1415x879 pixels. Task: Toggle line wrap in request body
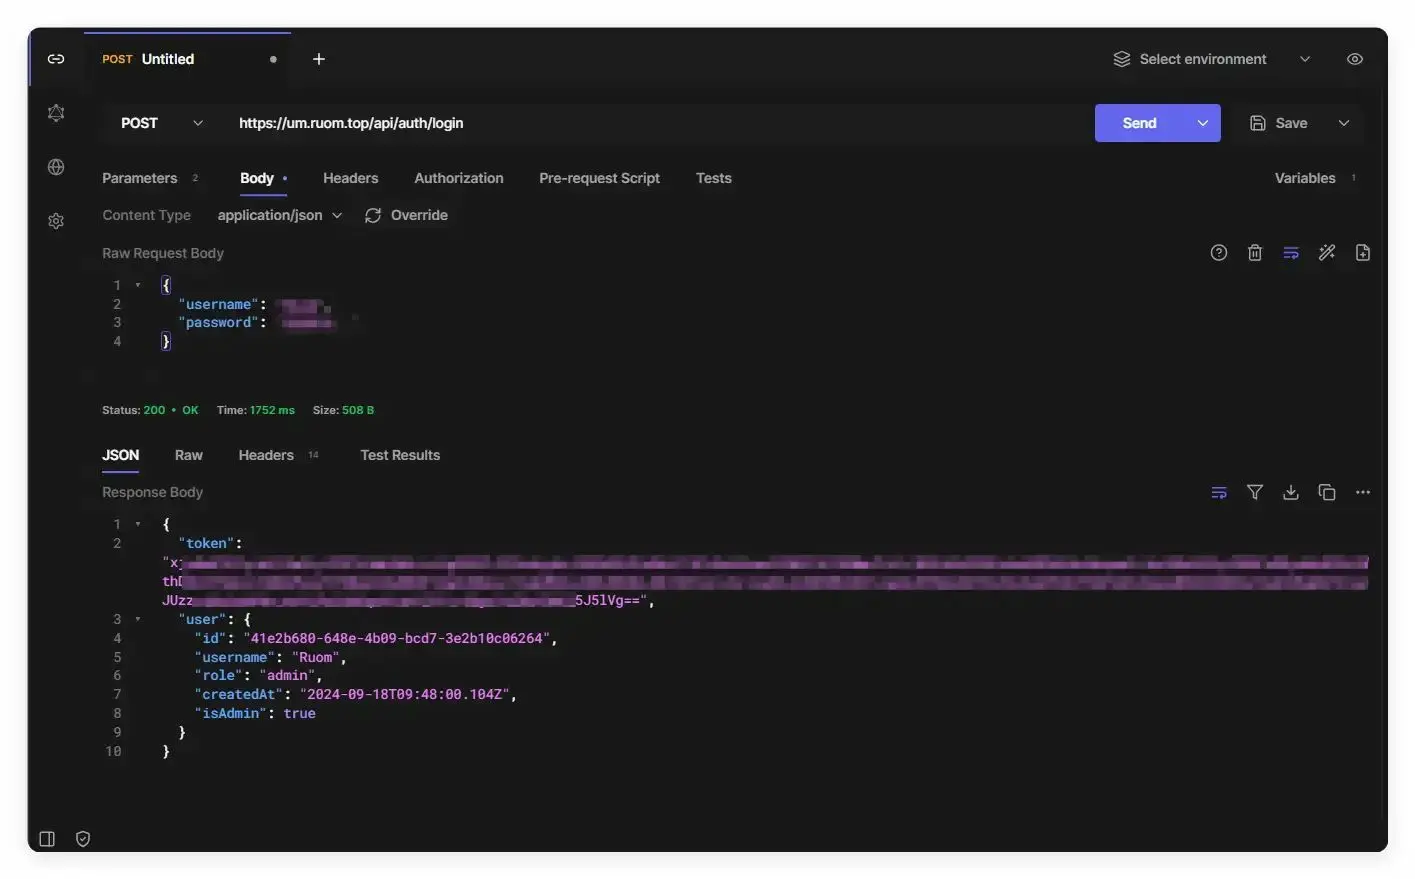tap(1290, 253)
